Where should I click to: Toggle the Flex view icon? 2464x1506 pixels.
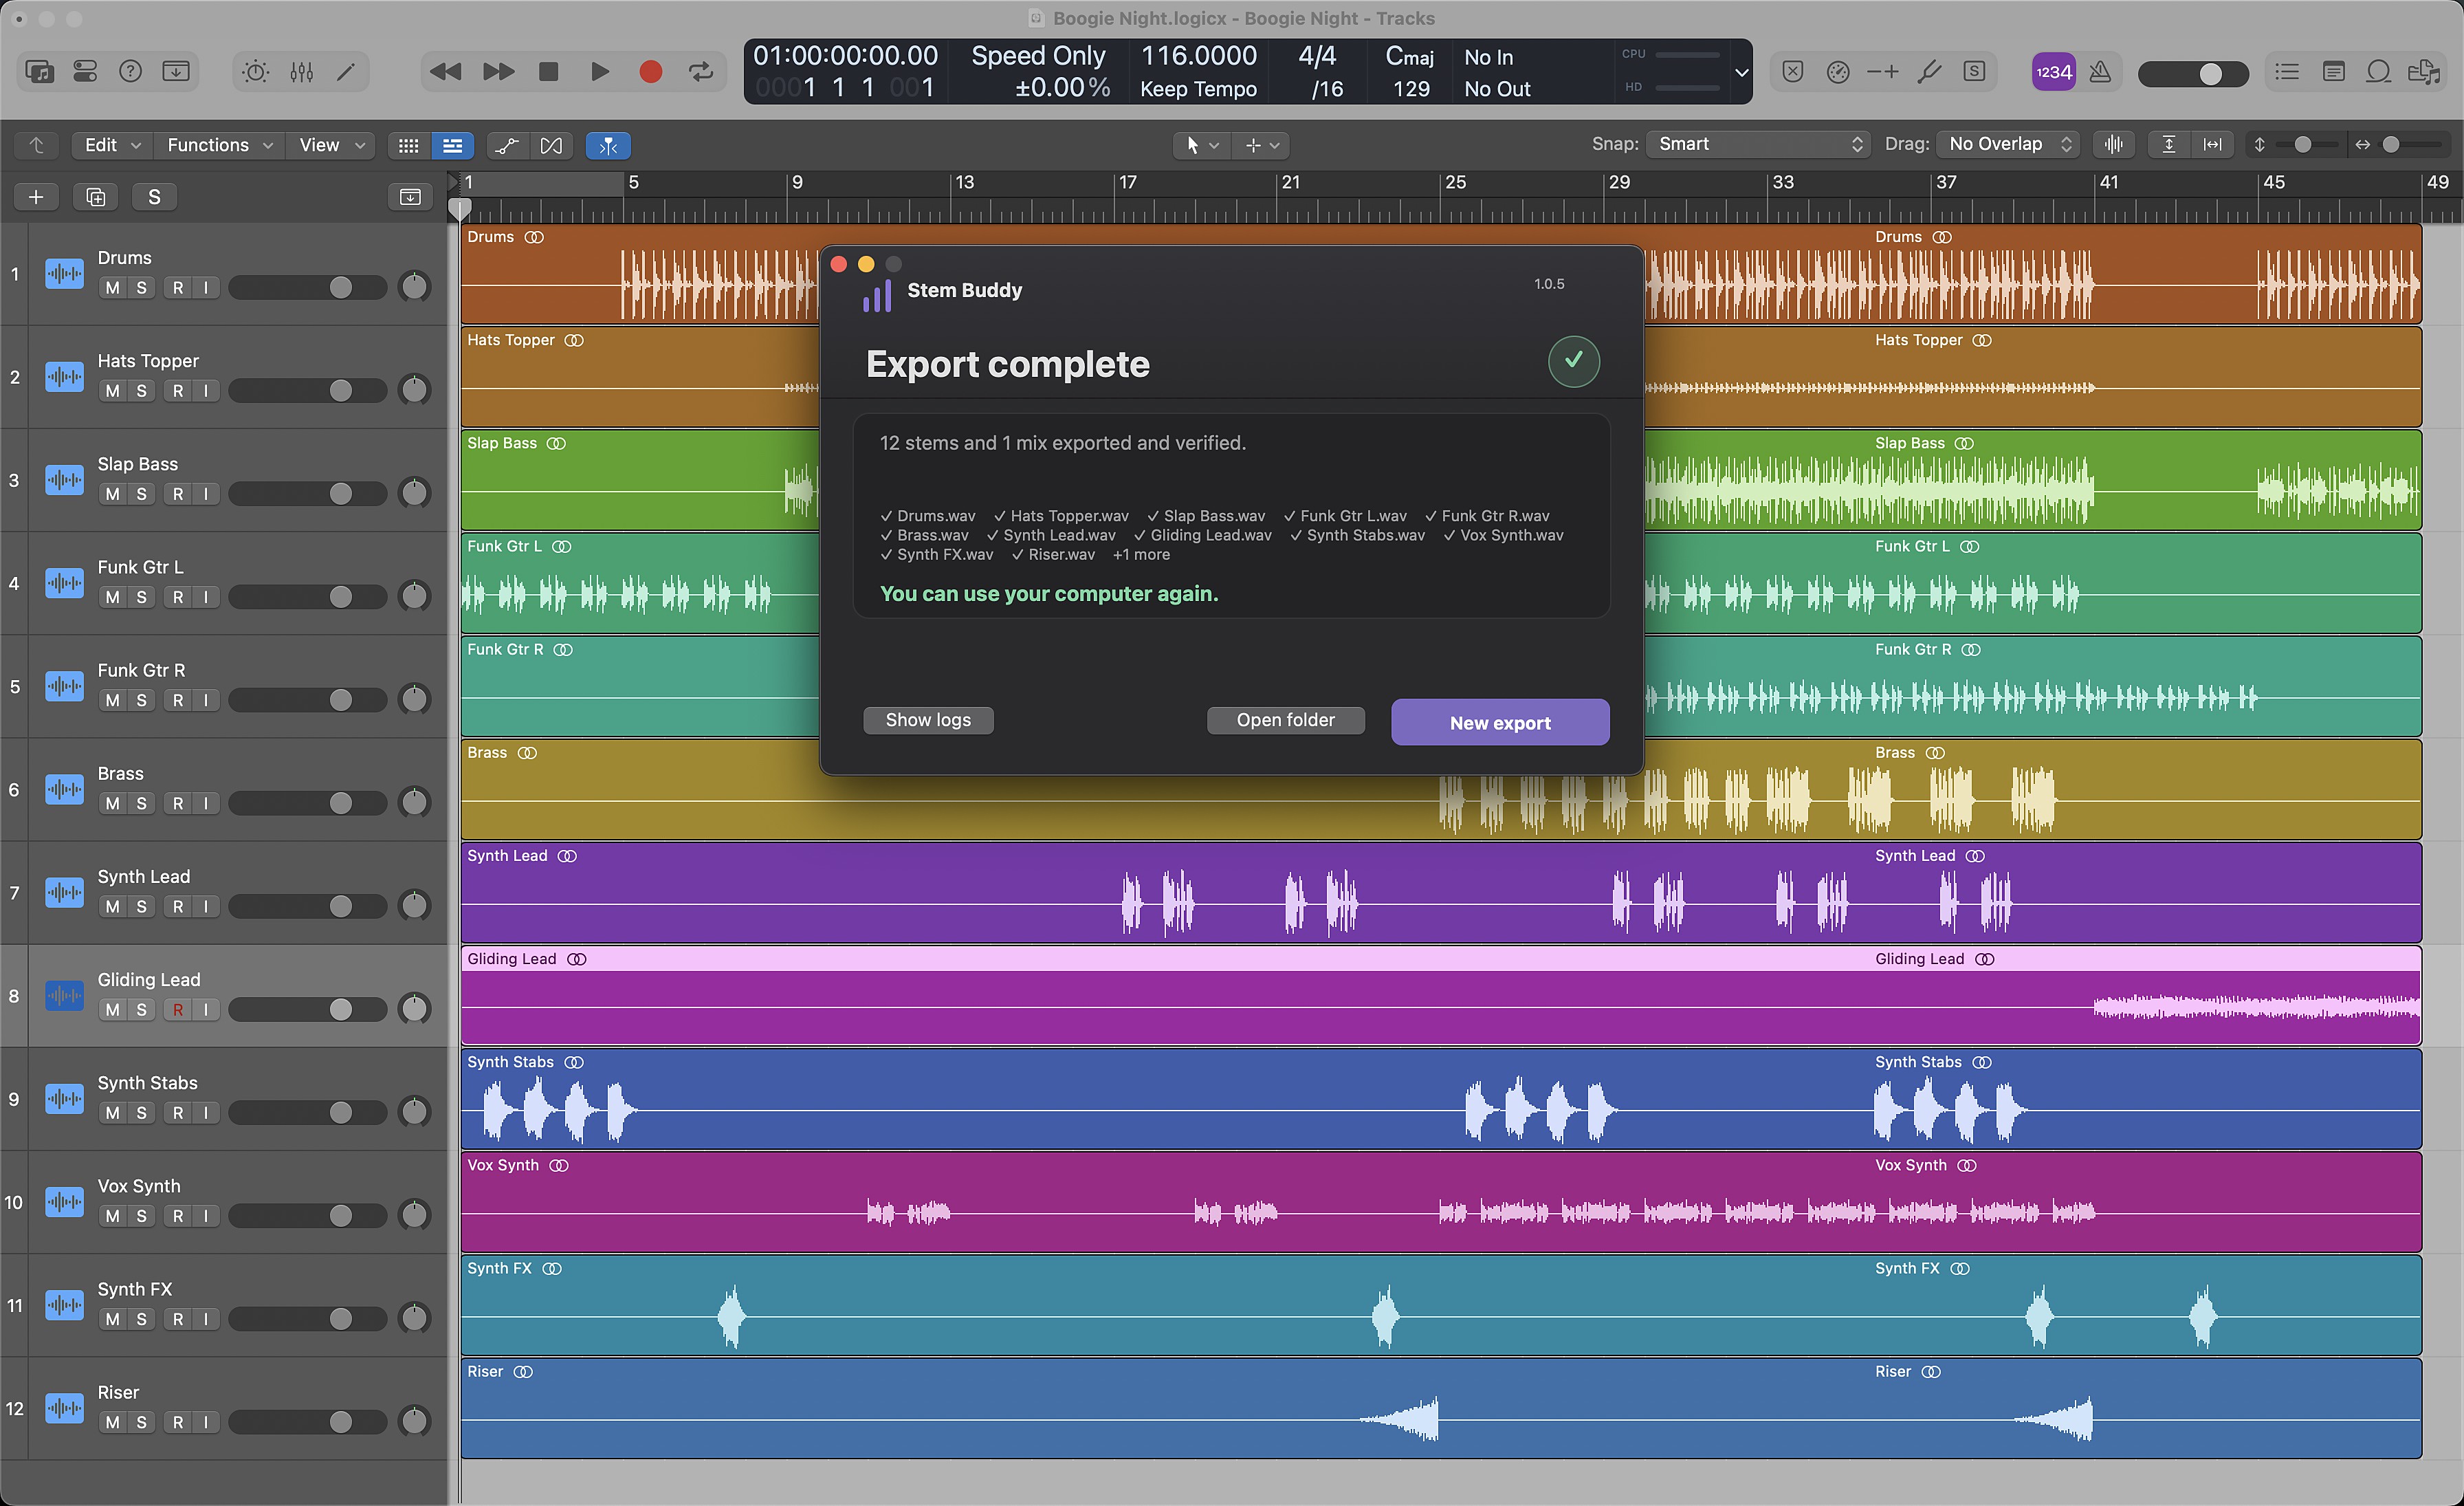click(551, 146)
